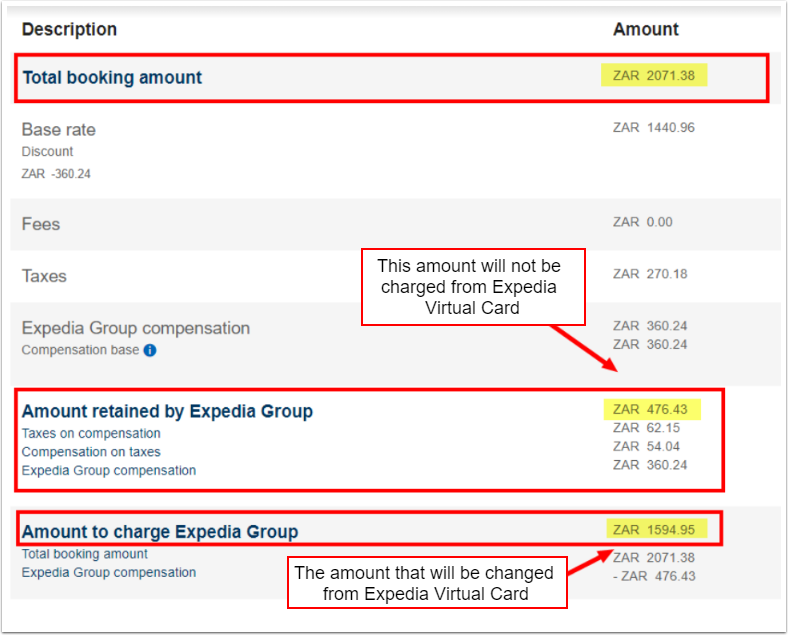788x635 pixels.
Task: Click the Total booking amount heading
Action: coord(112,77)
